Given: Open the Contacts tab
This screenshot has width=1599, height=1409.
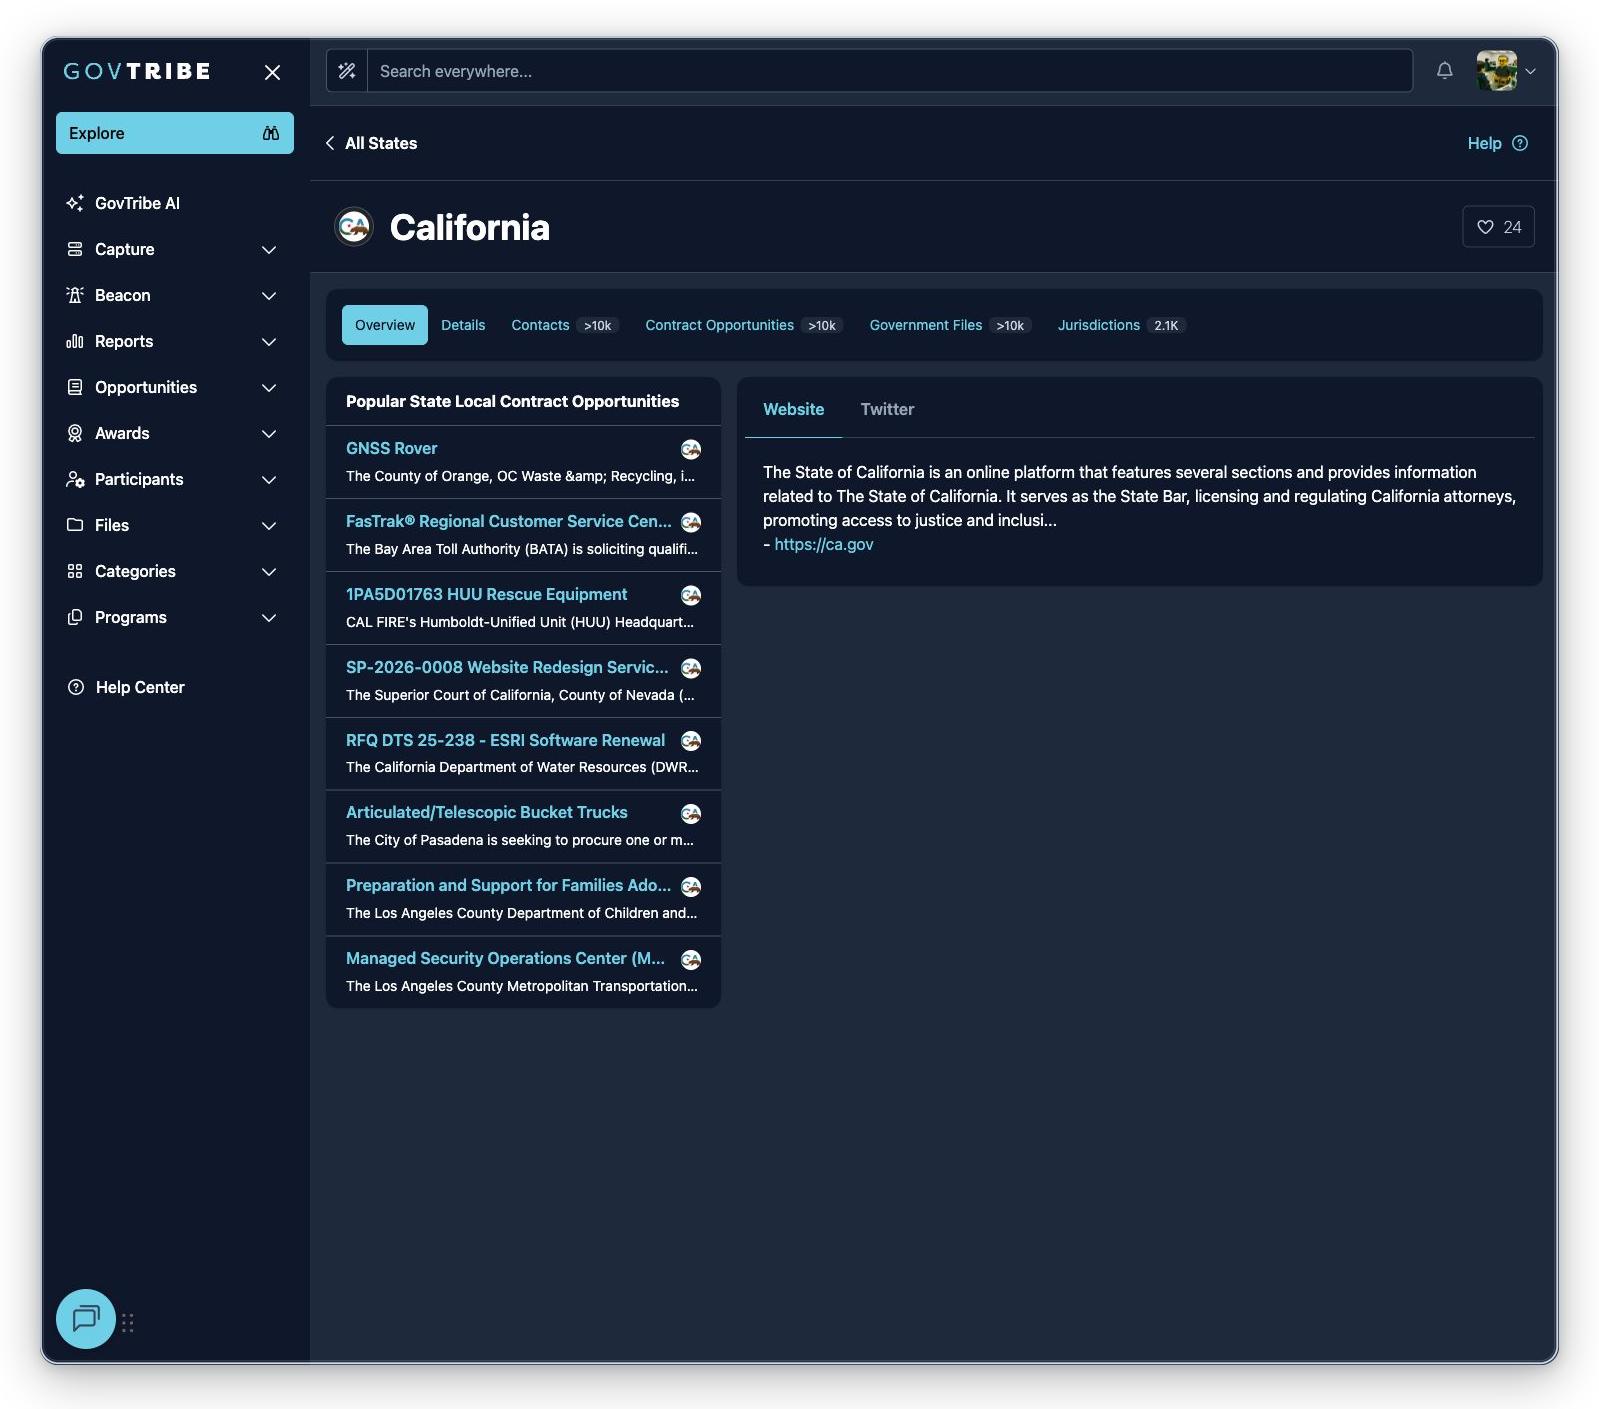Looking at the screenshot, I should (565, 325).
